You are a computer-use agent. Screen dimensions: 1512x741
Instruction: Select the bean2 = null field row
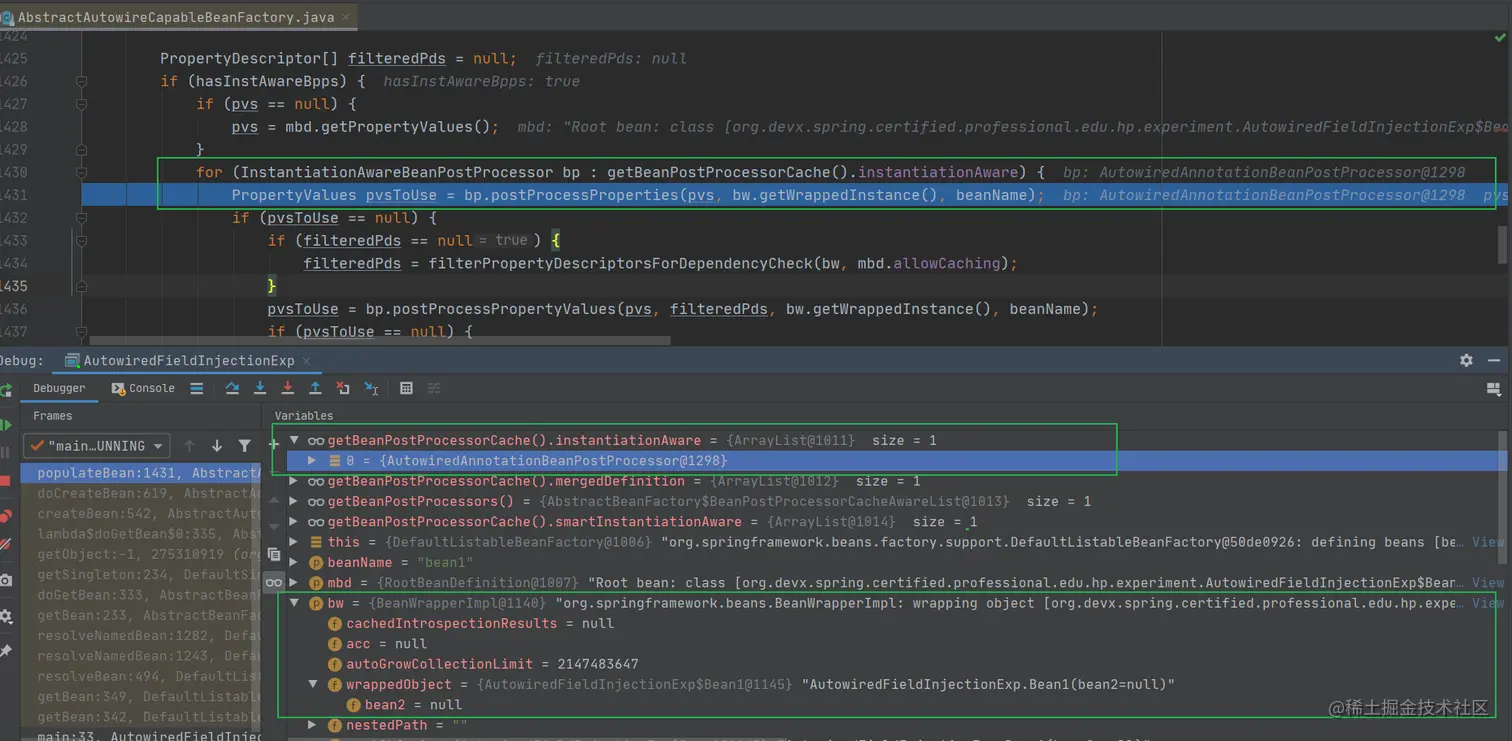pos(895,705)
